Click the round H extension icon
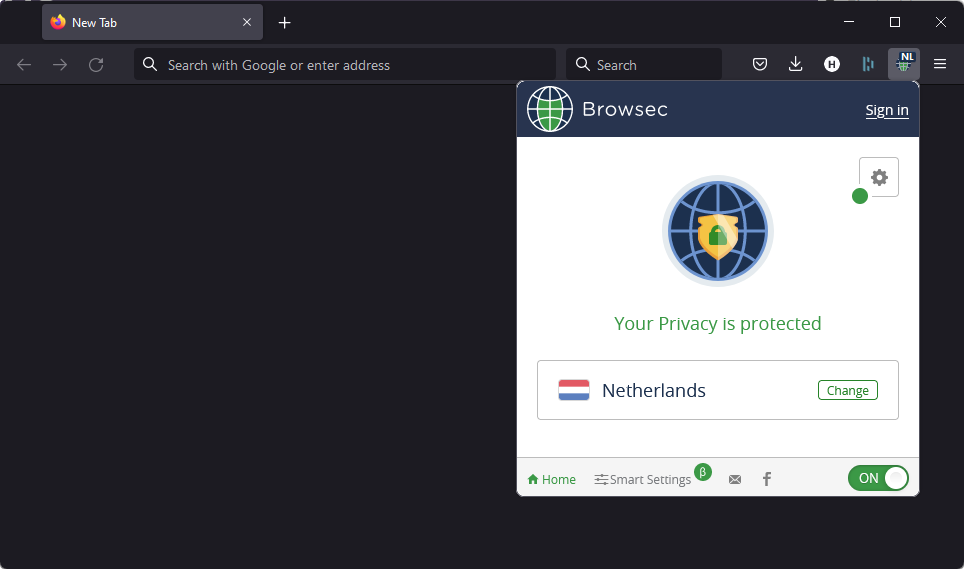 [x=832, y=64]
